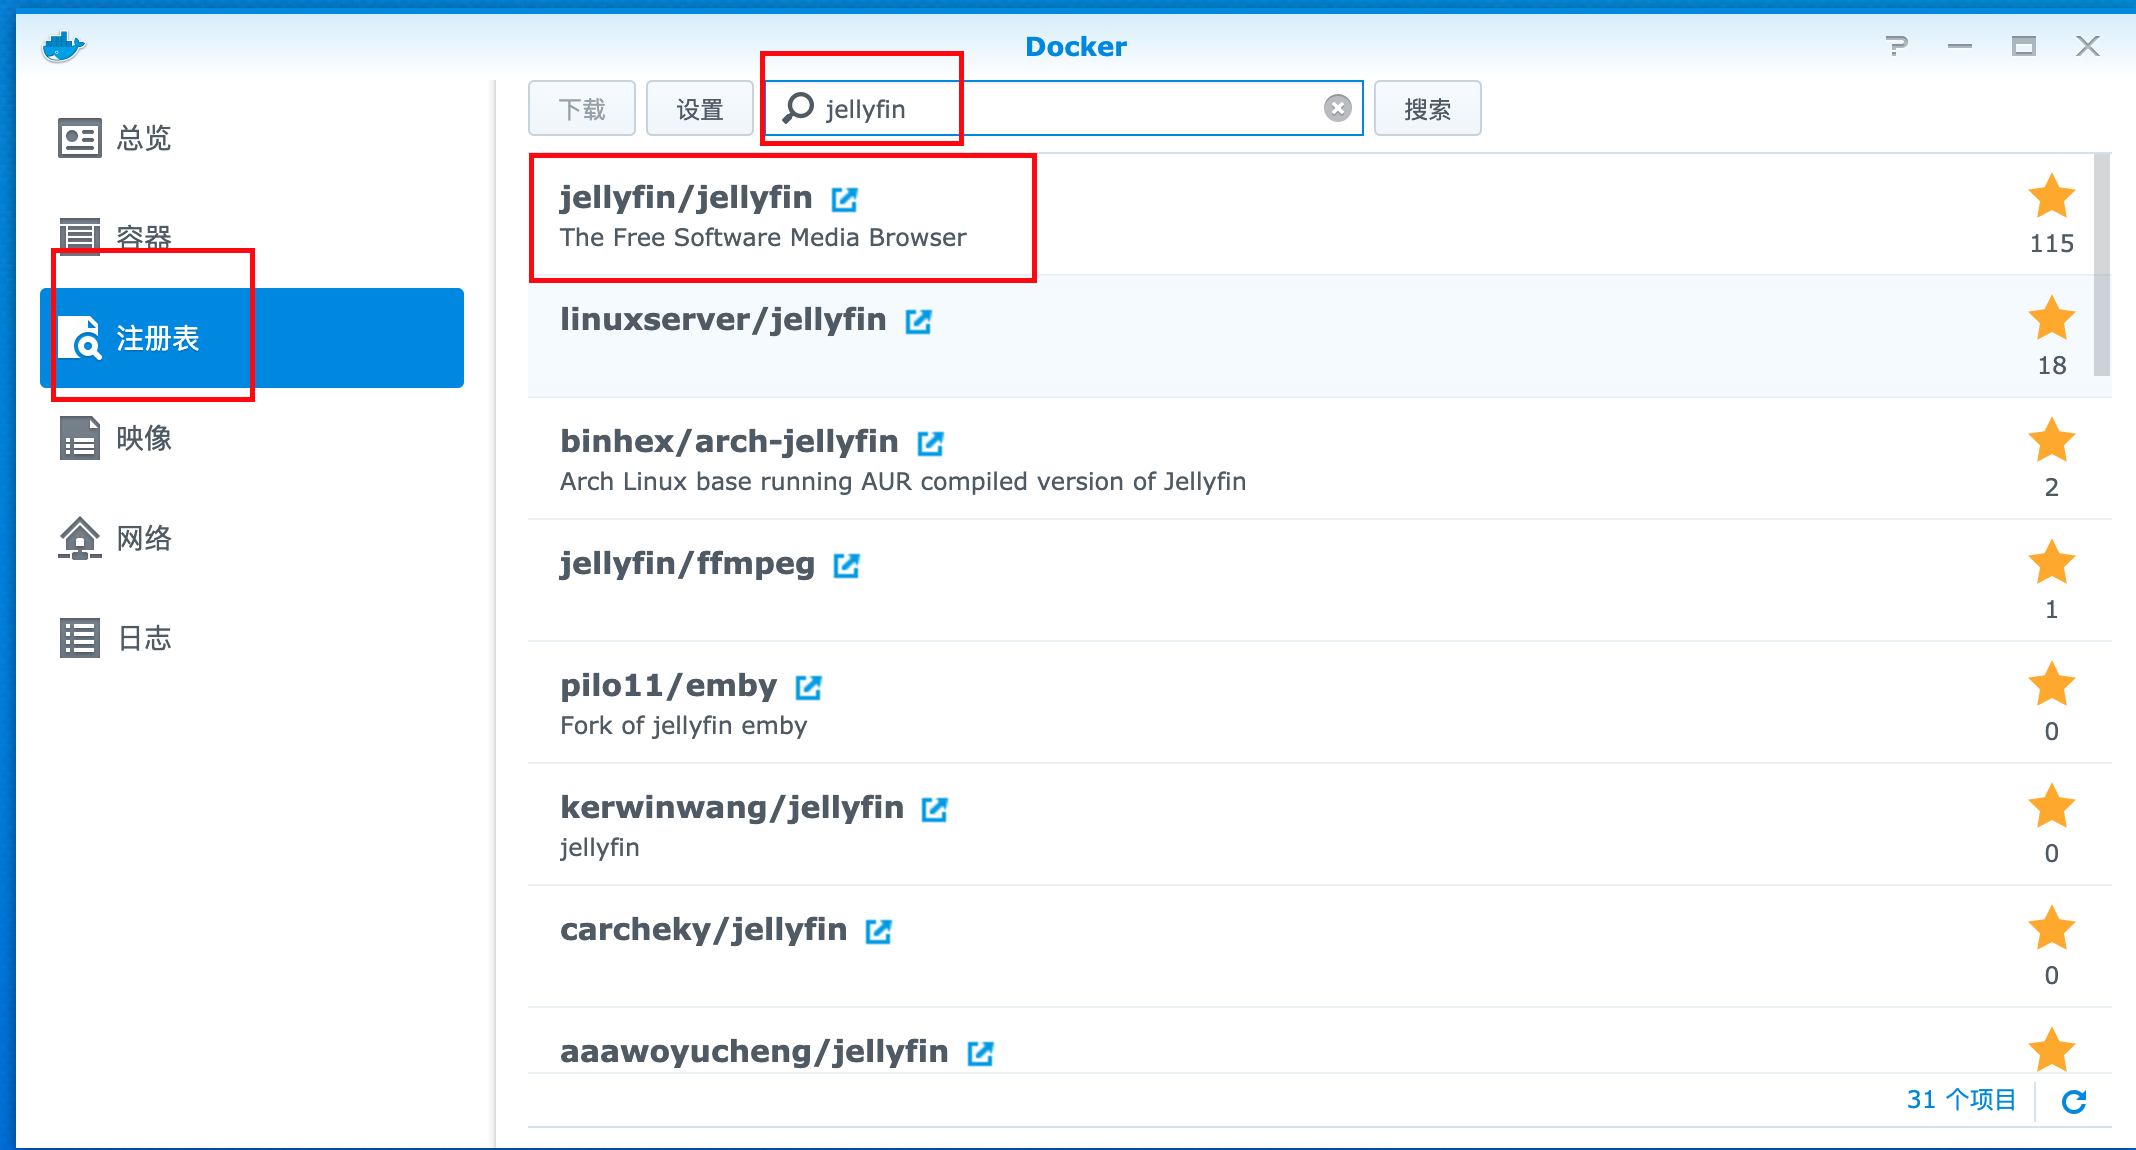Click the Network sidebar house icon
This screenshot has height=1150, width=2136.
point(79,538)
